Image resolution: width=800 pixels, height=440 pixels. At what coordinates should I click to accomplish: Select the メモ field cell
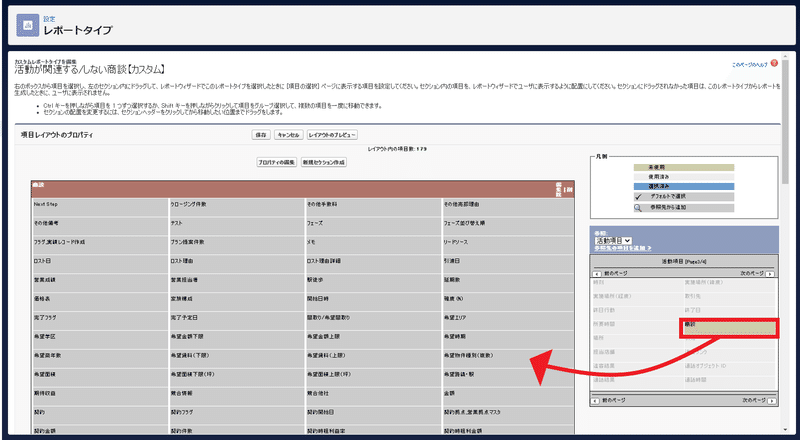click(x=373, y=245)
